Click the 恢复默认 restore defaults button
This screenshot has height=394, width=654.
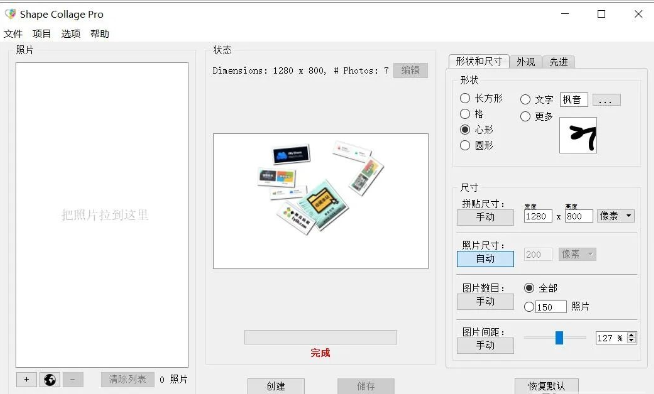[x=546, y=386]
